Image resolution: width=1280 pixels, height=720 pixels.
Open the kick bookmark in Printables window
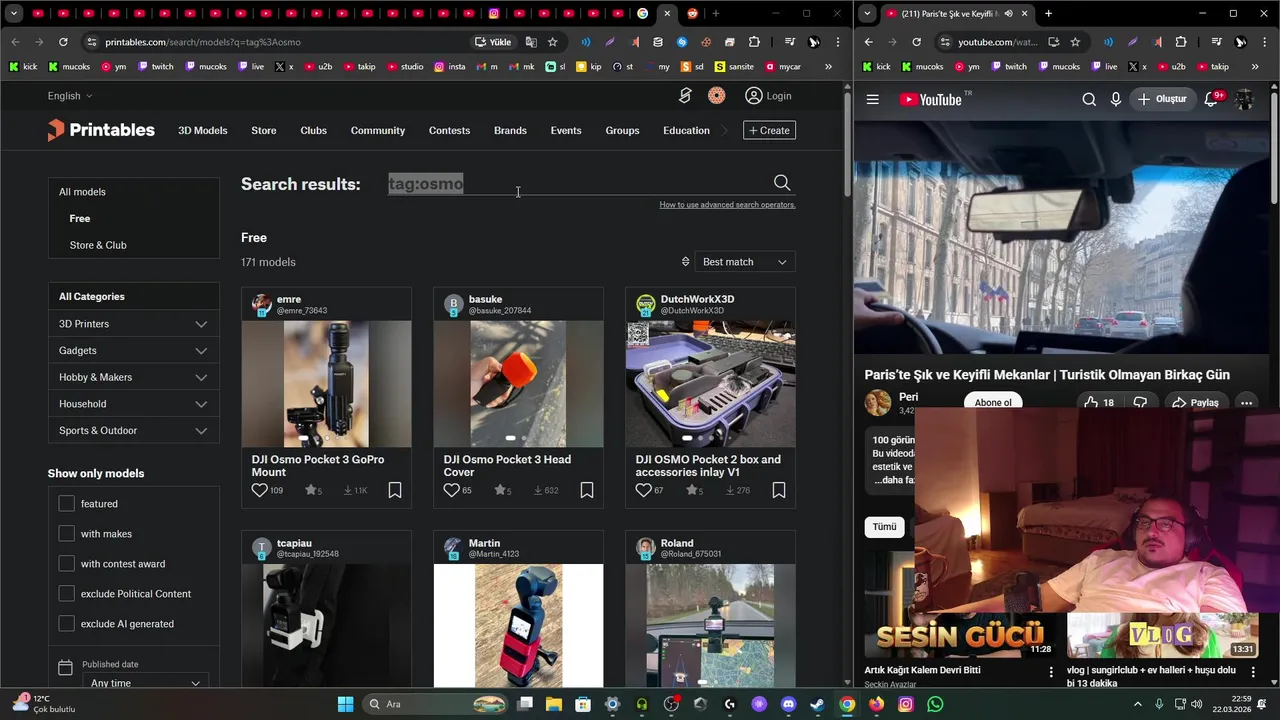(22, 66)
